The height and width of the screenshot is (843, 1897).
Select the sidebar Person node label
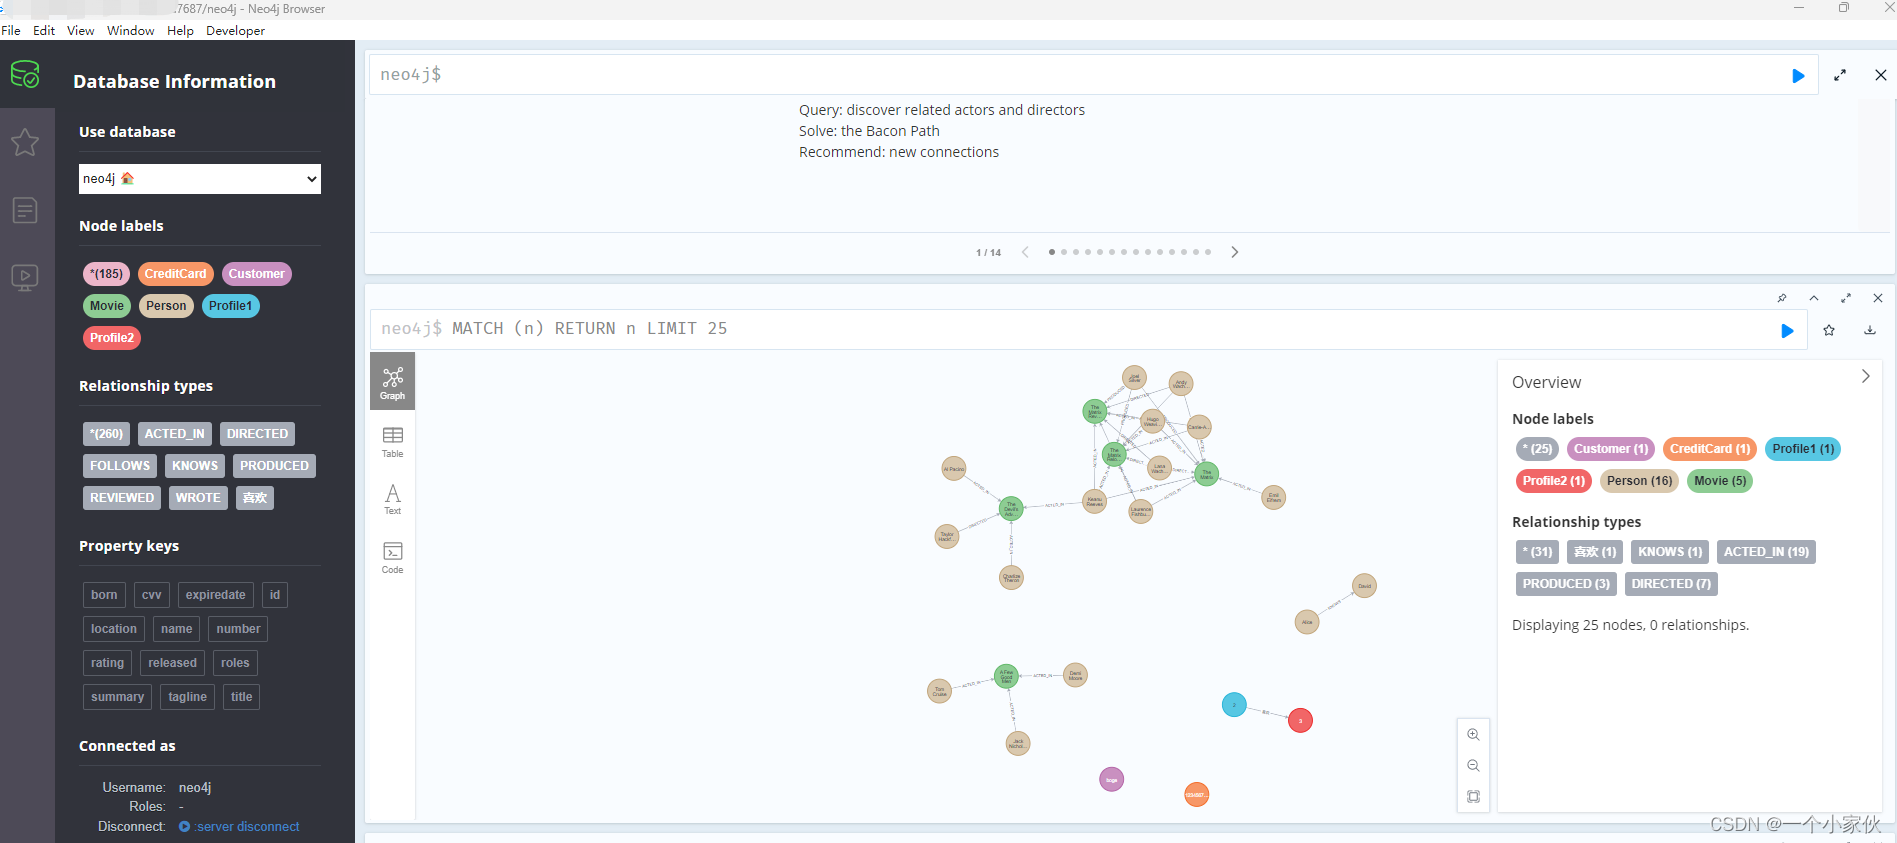tap(166, 306)
